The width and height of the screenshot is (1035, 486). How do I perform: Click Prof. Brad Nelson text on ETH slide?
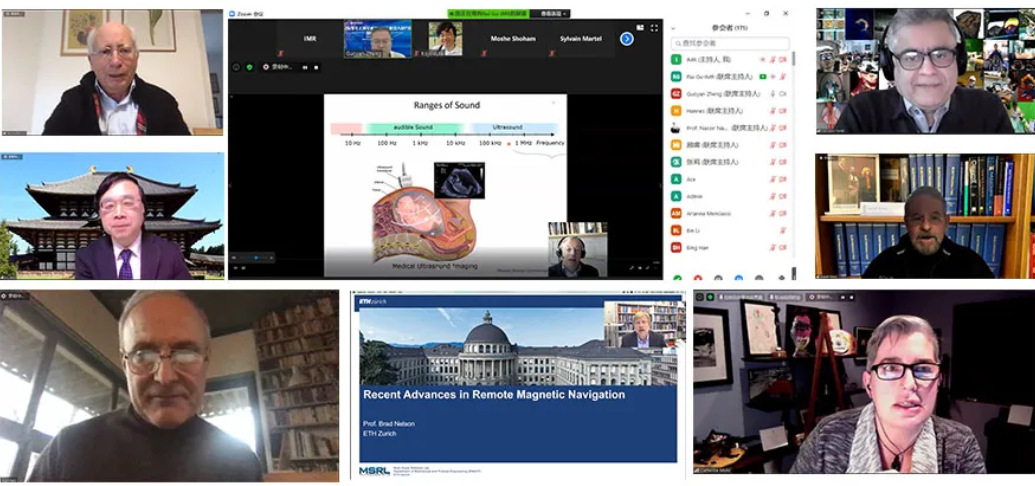(x=389, y=423)
